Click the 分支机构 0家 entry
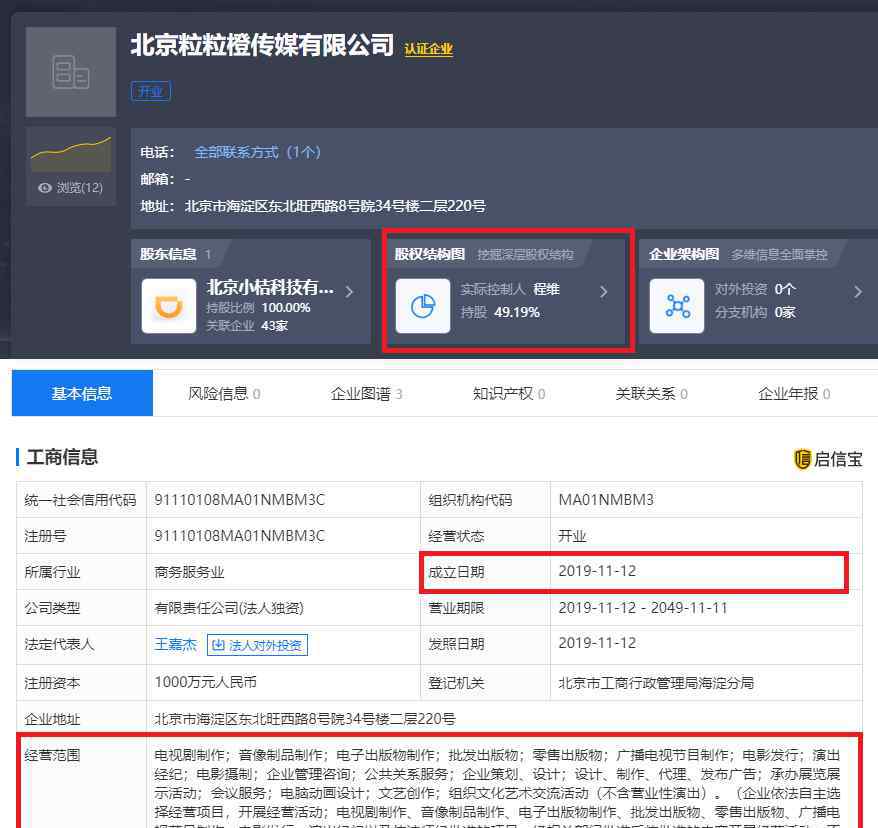Viewport: 878px width, 828px height. [x=755, y=312]
